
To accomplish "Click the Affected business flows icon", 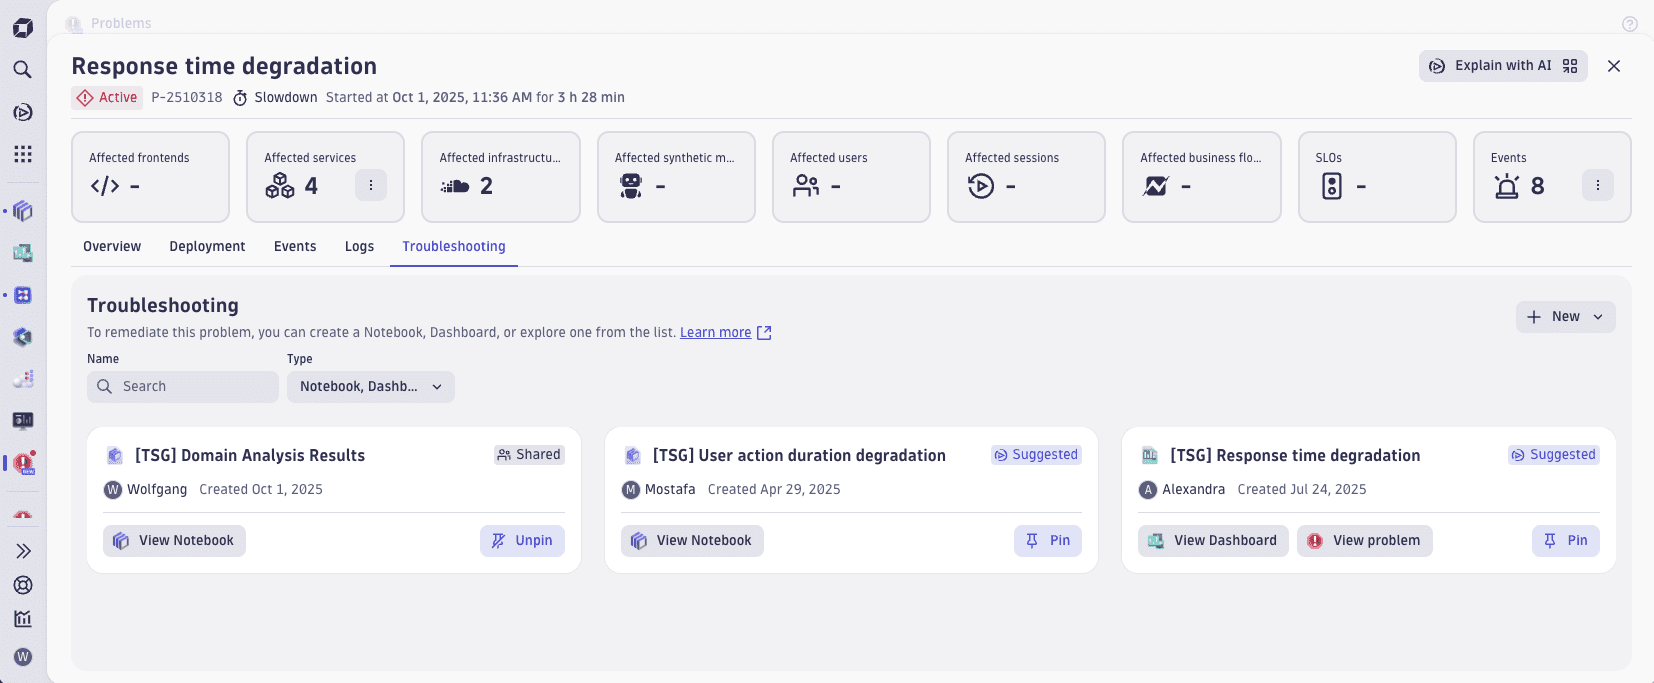I will point(1156,186).
